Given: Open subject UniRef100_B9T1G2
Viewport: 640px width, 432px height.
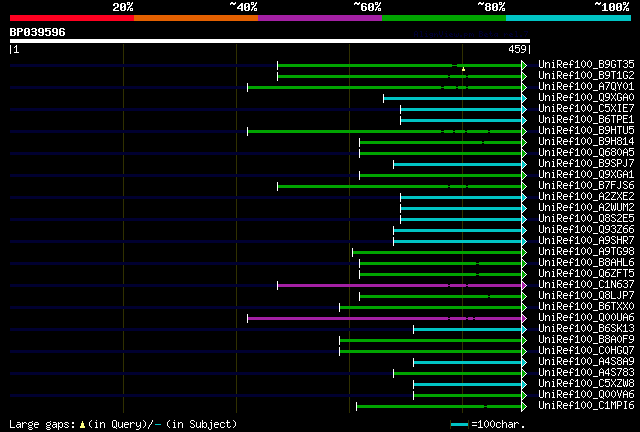Looking at the screenshot, I should pyautogui.click(x=586, y=75).
